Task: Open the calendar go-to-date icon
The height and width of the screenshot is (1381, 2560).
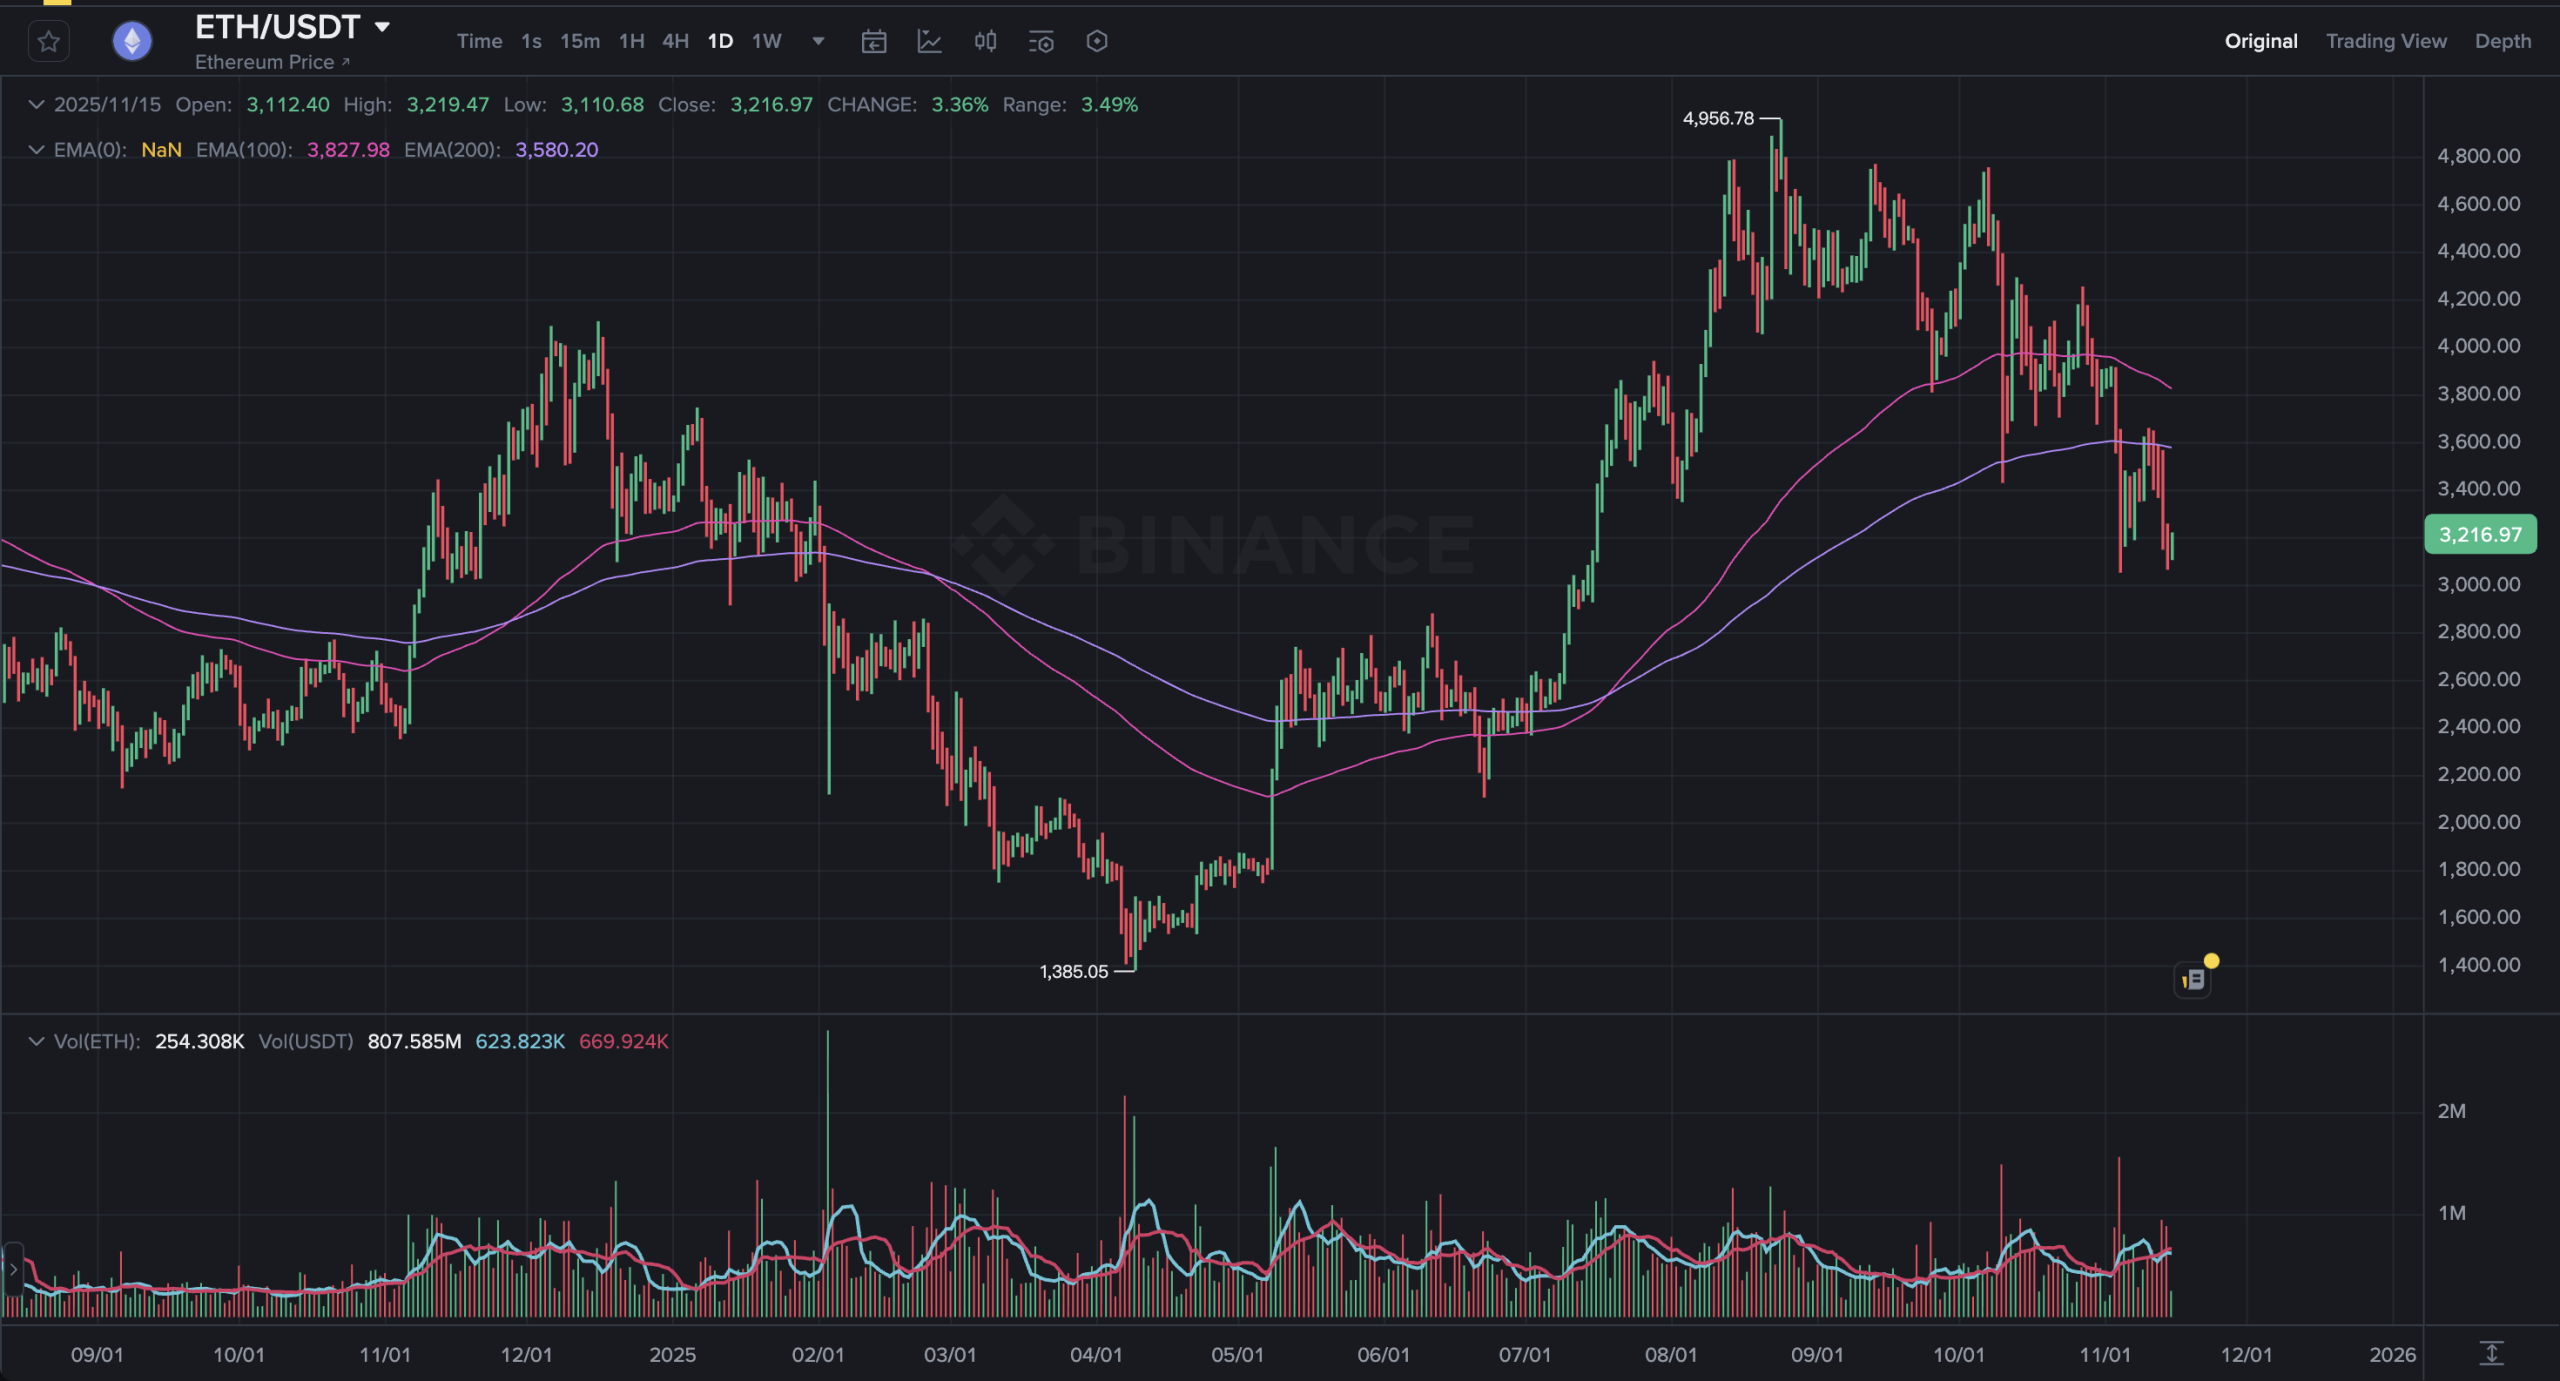Action: (x=873, y=42)
